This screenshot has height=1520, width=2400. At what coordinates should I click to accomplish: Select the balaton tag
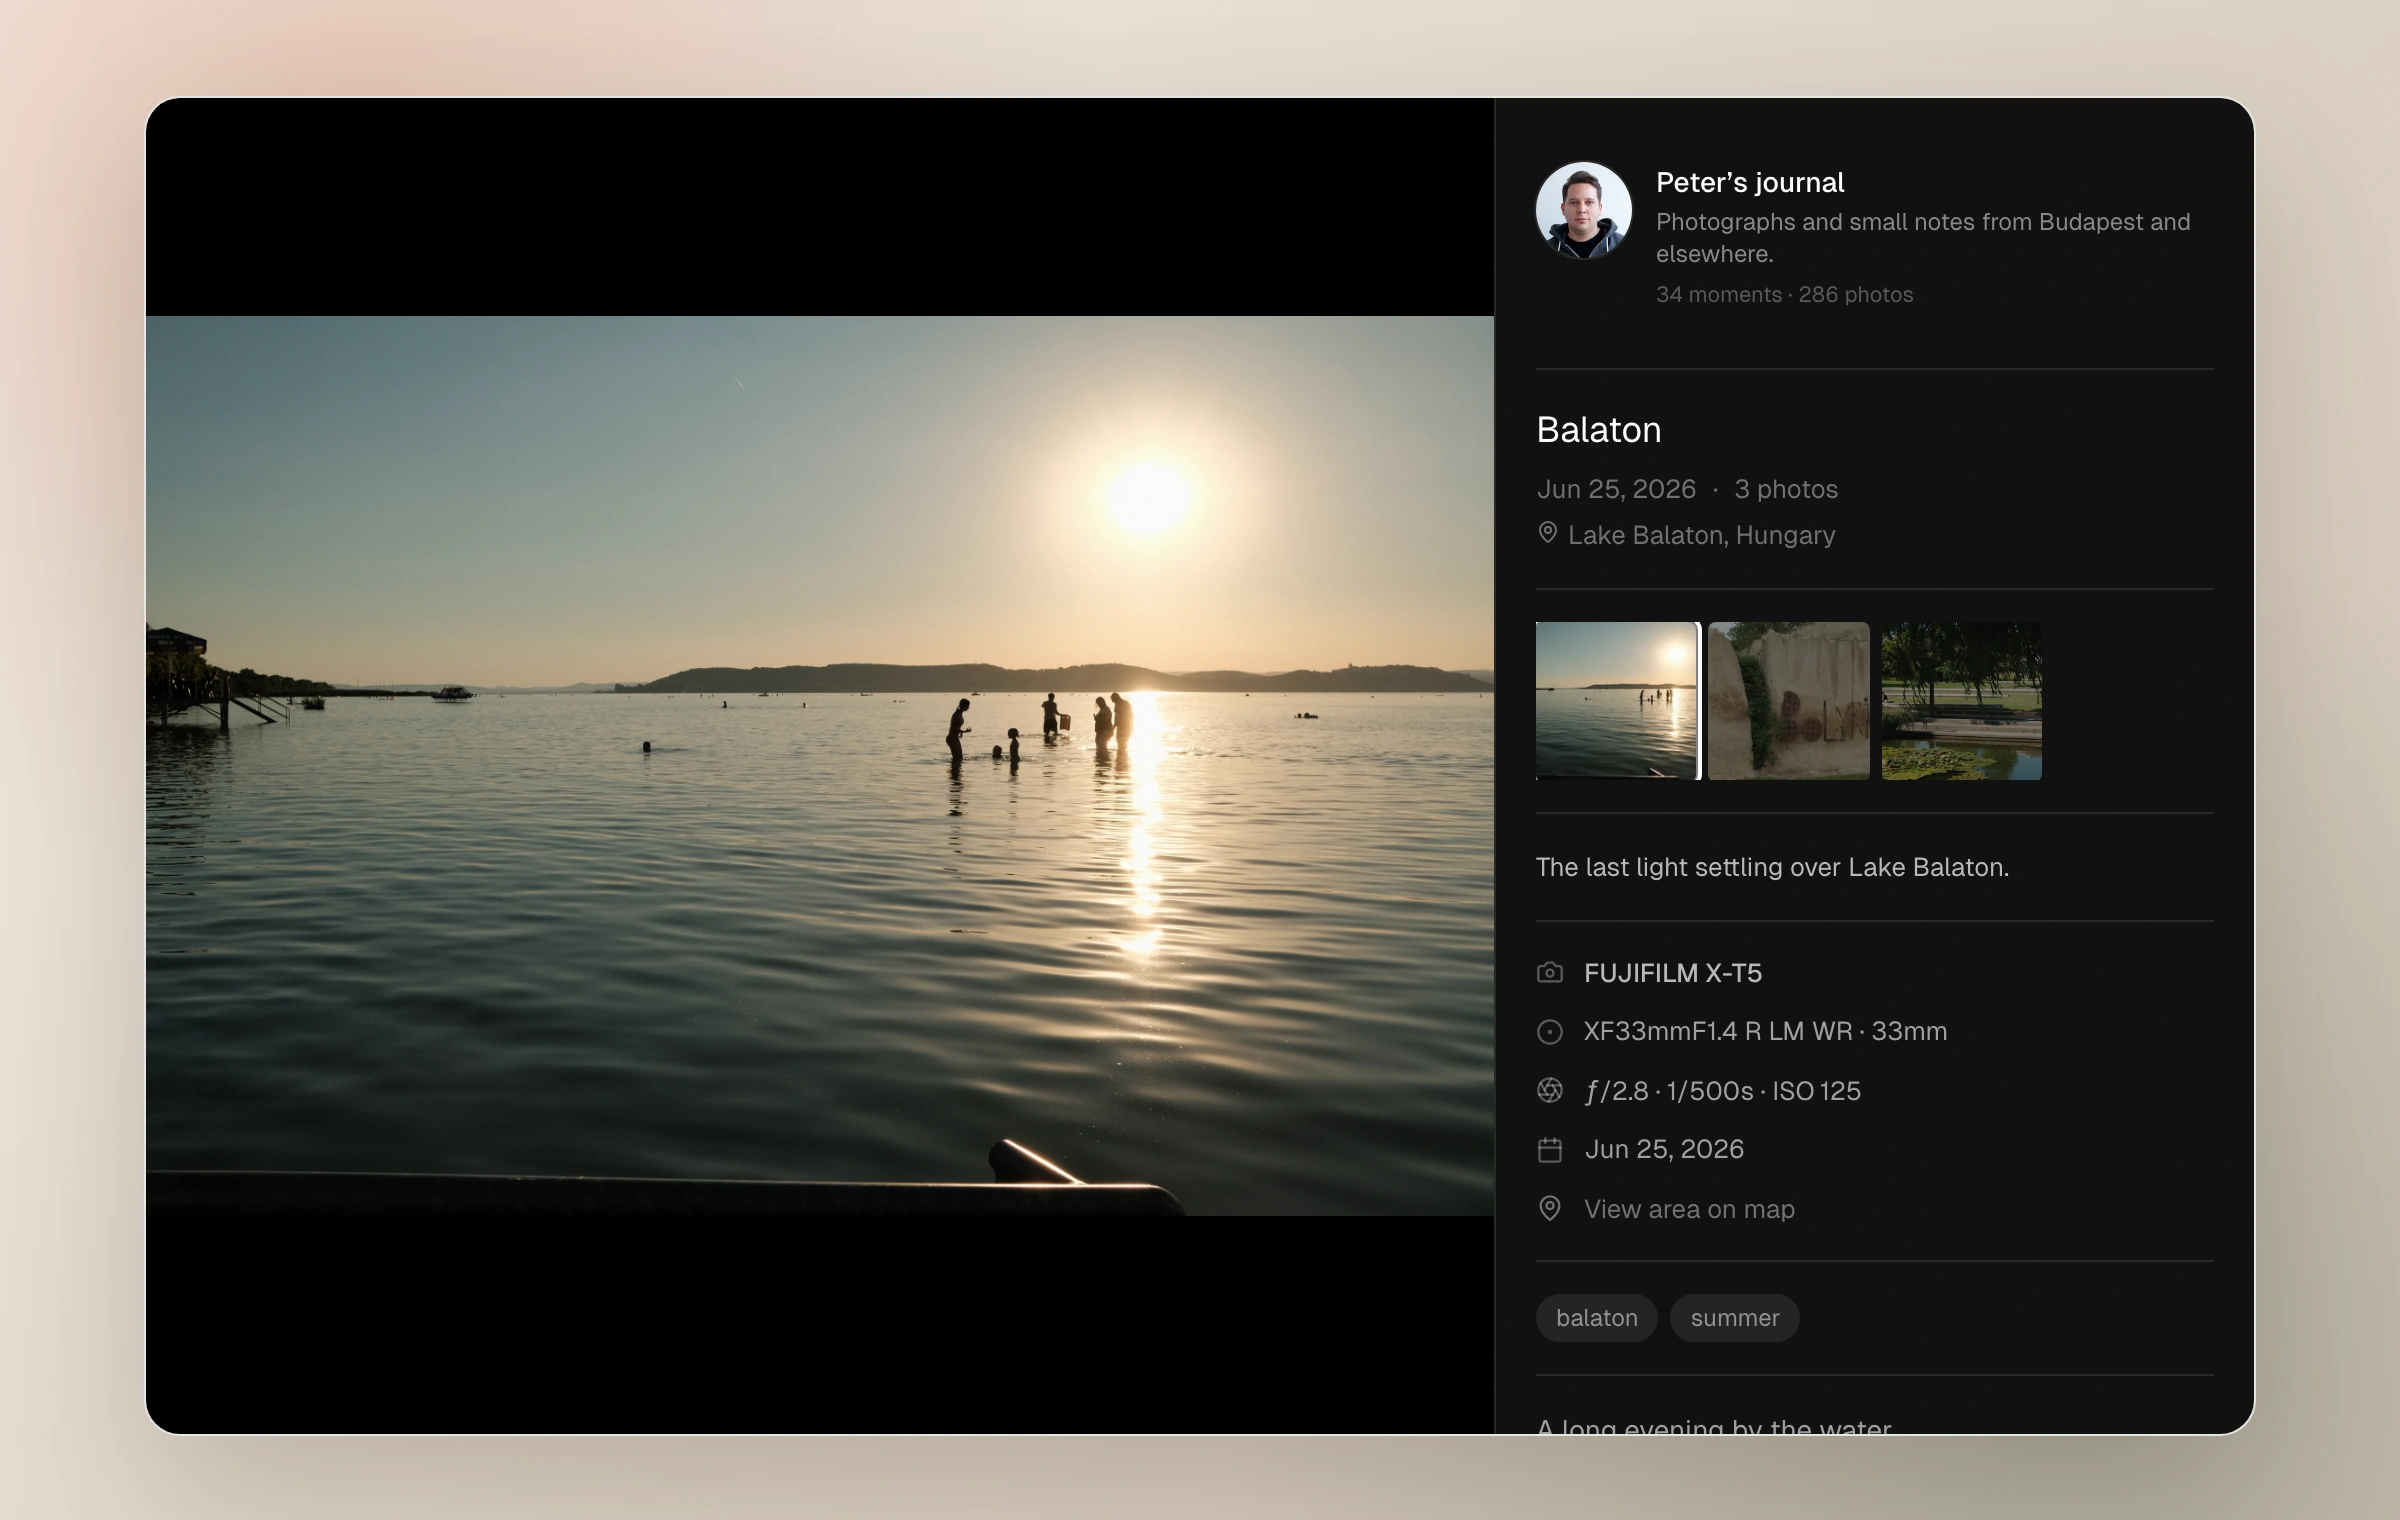pyautogui.click(x=1597, y=1318)
